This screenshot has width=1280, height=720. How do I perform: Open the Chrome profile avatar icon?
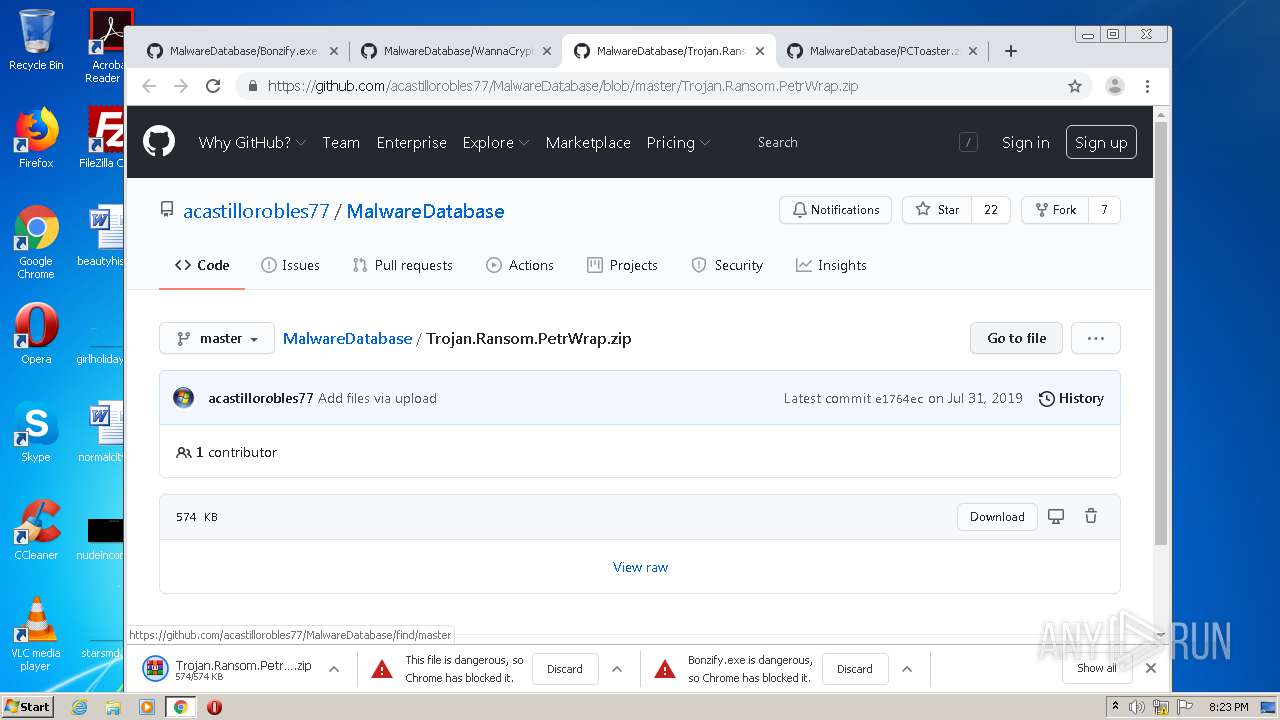point(1115,86)
